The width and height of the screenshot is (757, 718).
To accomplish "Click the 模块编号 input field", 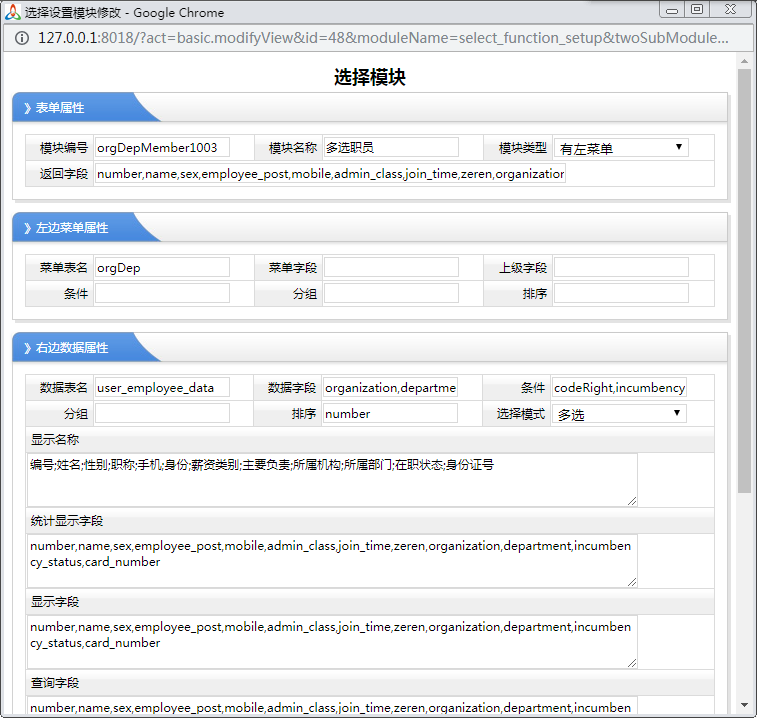I will (162, 148).
